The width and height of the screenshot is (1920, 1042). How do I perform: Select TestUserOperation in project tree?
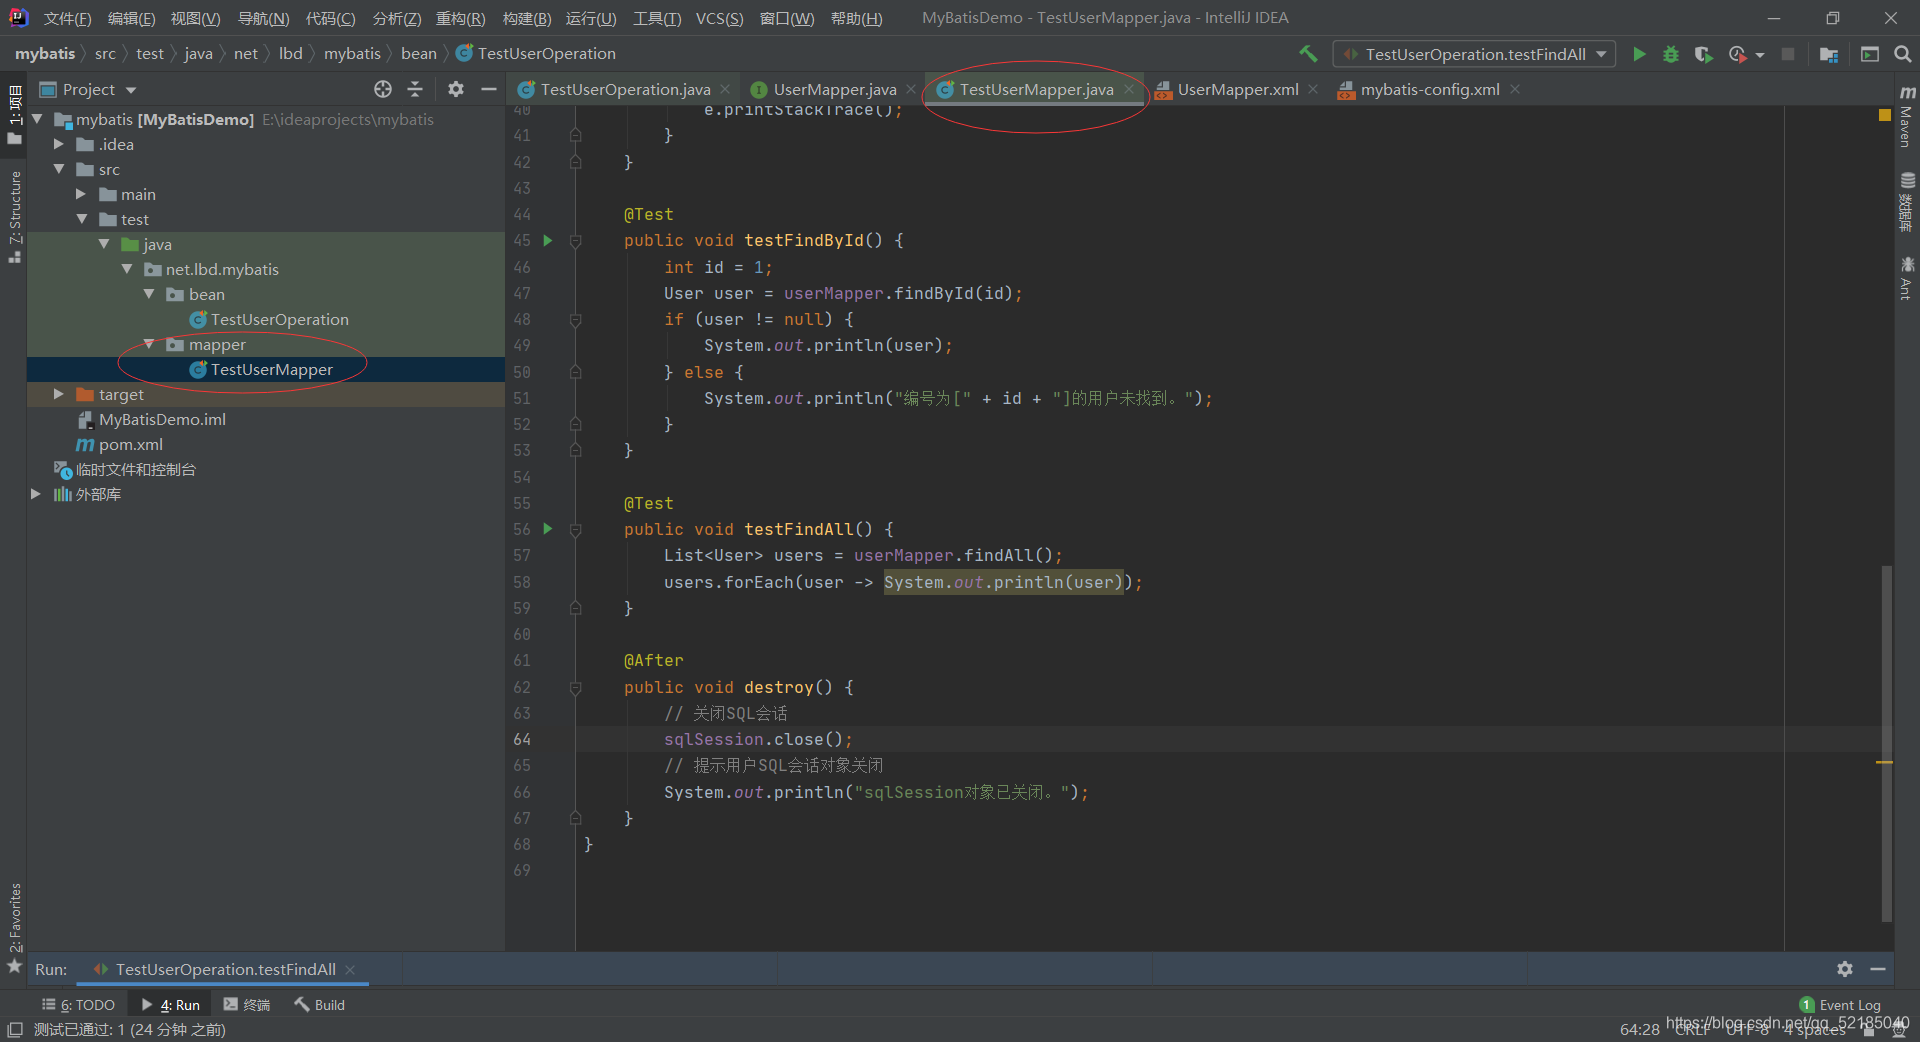point(279,319)
